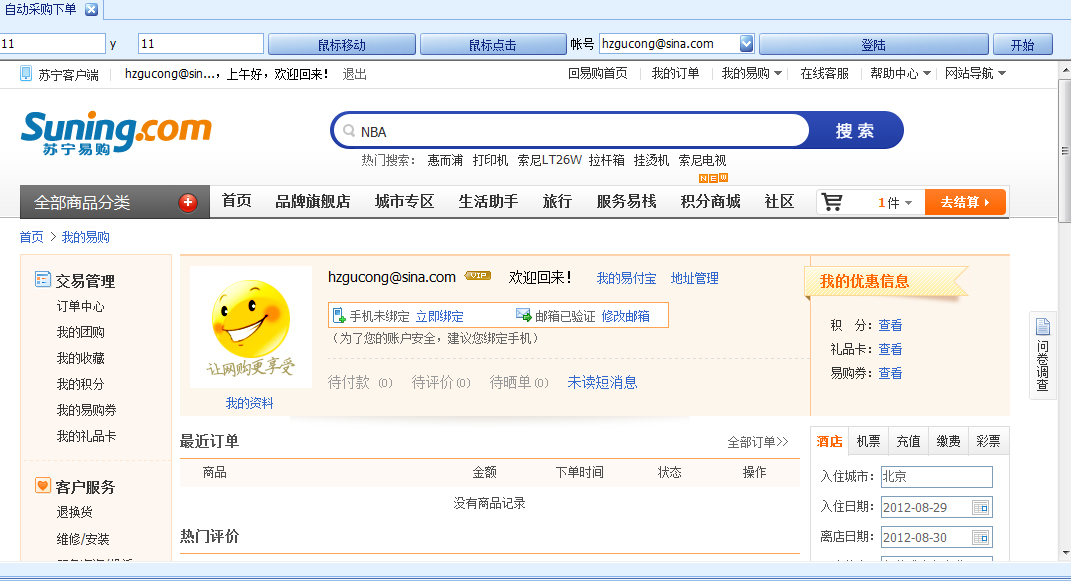Viewport: 1071px width, 581px height.
Task: Click the 去结算 checkout button
Action: tap(964, 202)
